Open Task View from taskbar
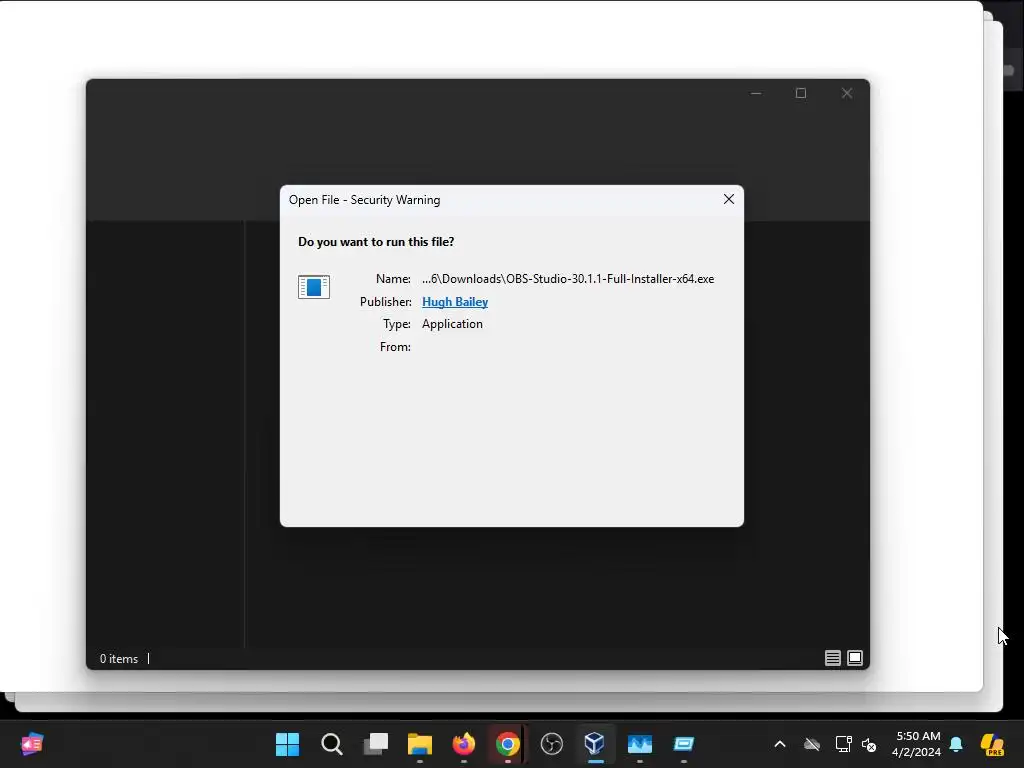This screenshot has height=768, width=1024. click(x=376, y=744)
